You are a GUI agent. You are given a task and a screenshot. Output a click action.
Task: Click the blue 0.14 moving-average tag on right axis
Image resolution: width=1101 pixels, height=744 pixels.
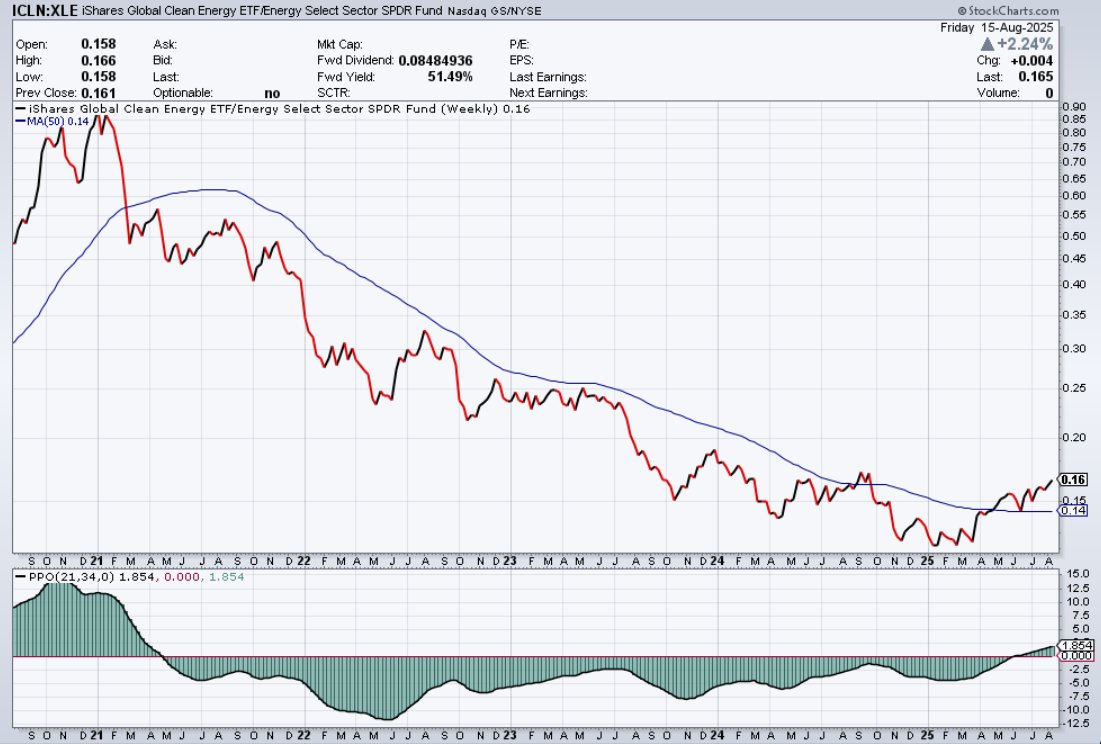click(x=1073, y=510)
